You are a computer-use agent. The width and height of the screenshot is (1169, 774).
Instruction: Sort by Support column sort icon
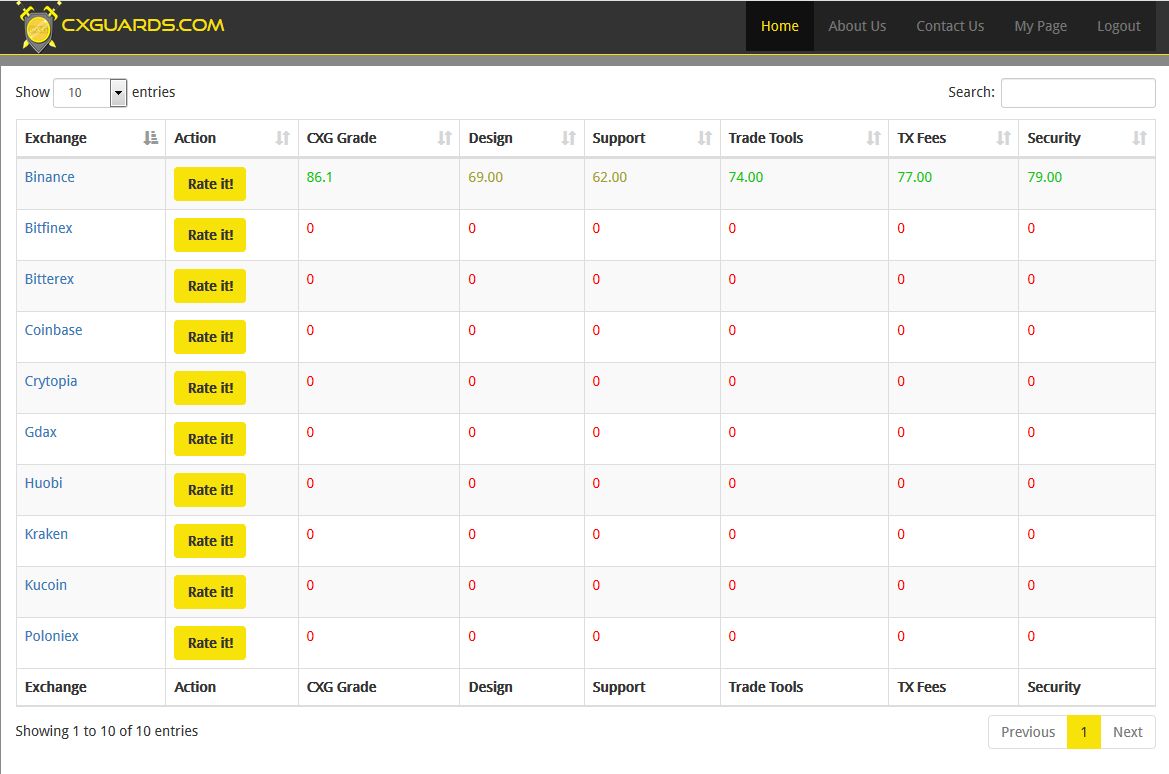tap(705, 138)
